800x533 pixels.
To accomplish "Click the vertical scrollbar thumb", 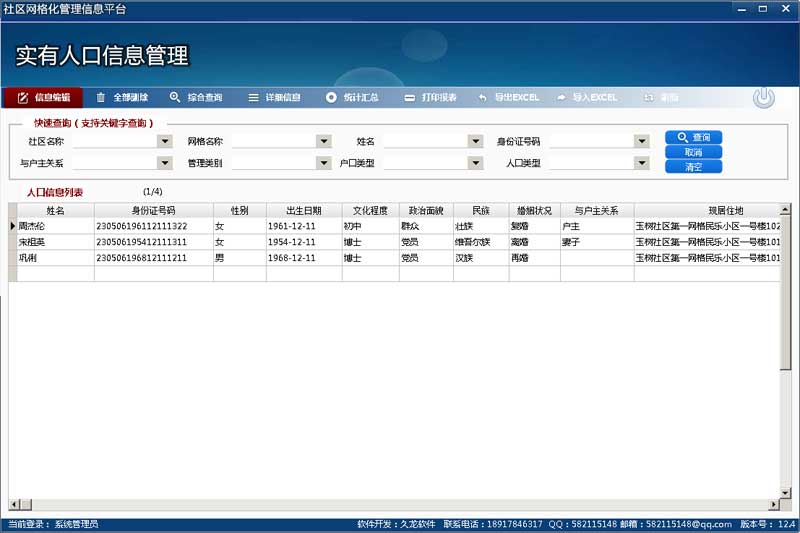I will click(x=785, y=292).
